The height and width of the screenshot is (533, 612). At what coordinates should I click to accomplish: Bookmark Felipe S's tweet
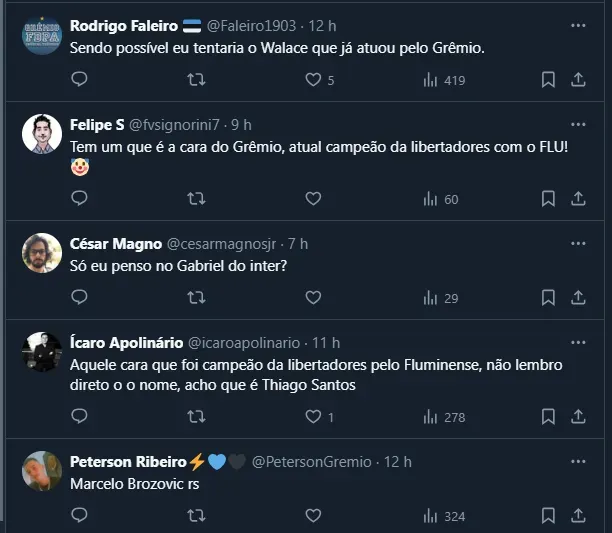(548, 199)
